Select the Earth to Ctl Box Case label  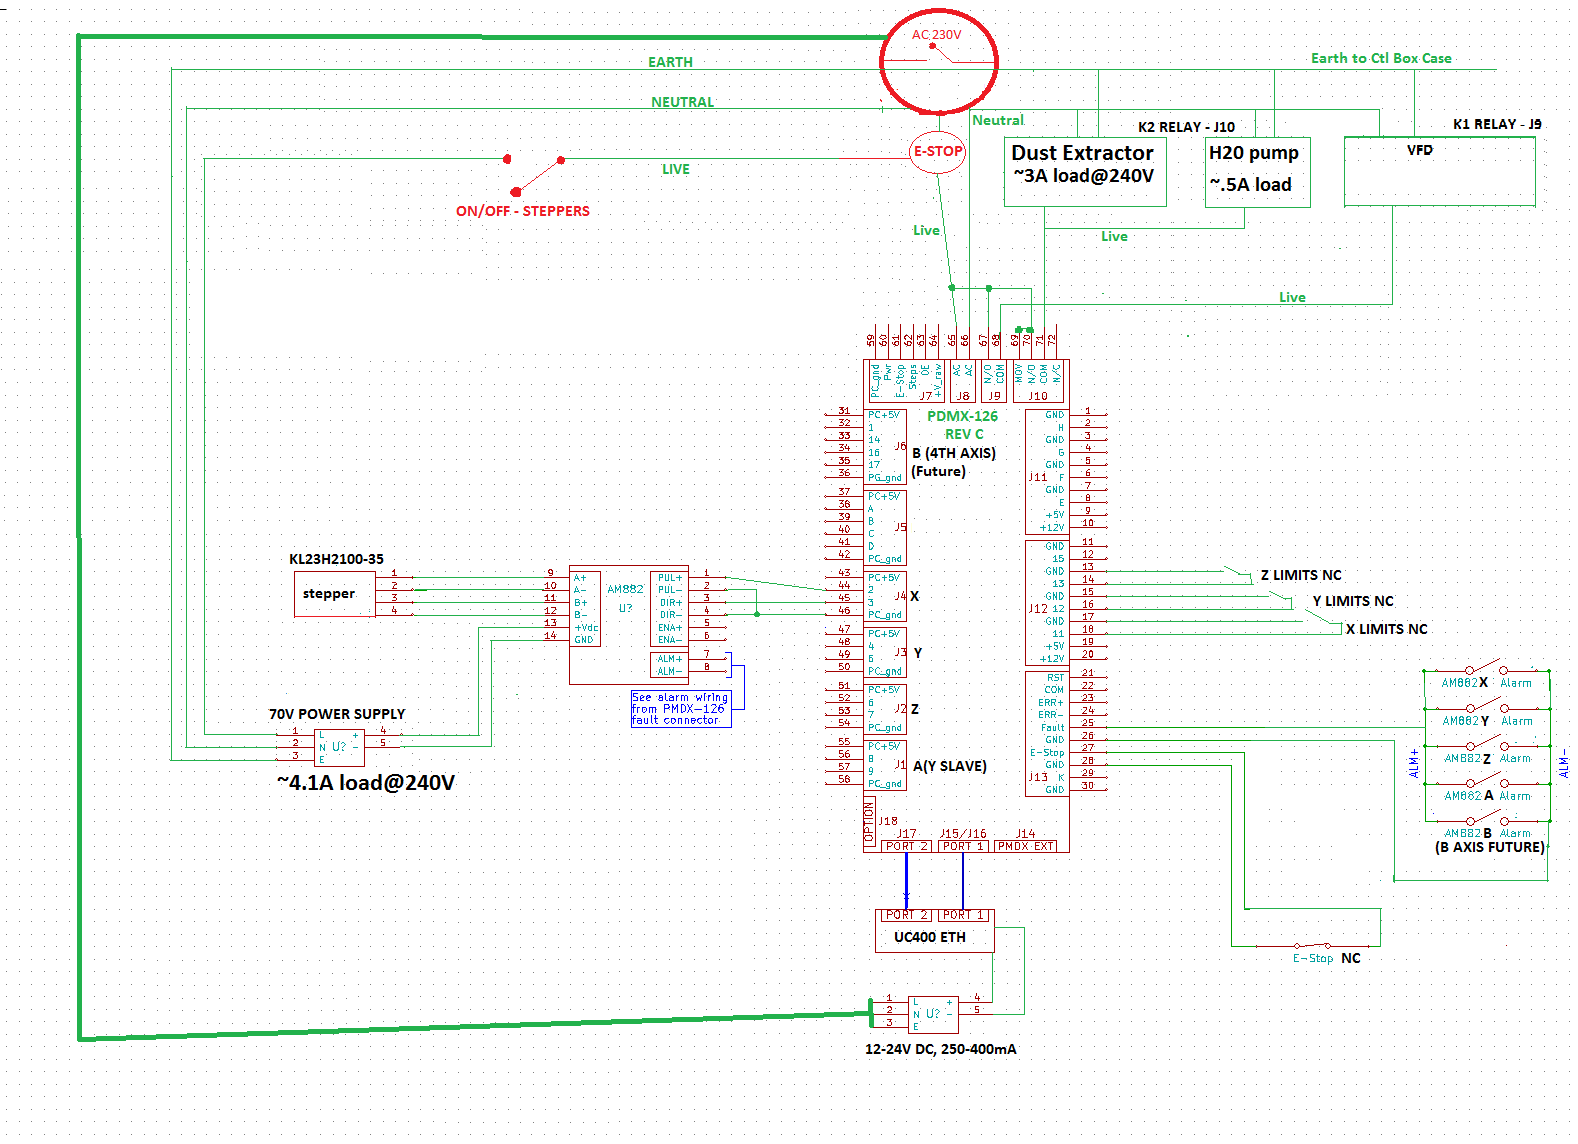click(x=1380, y=58)
